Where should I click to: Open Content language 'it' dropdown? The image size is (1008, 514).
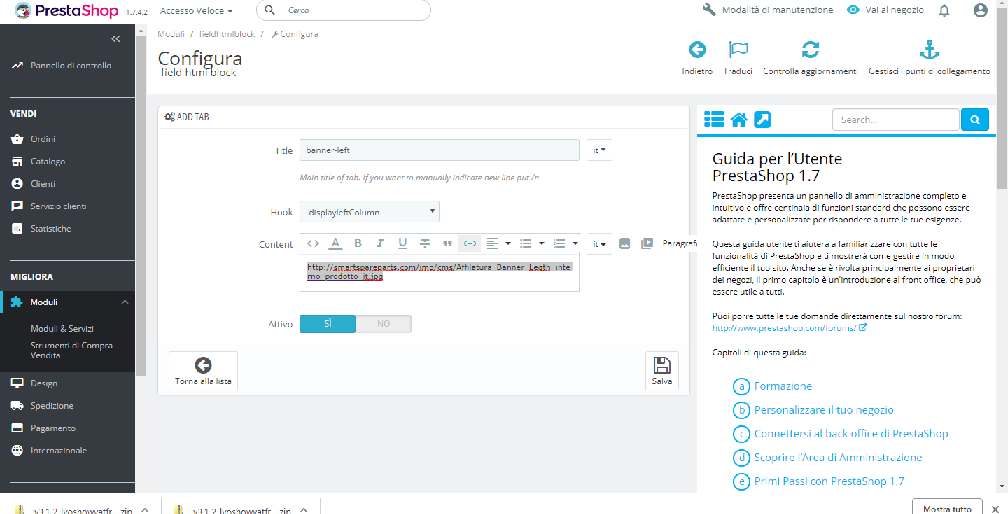click(x=599, y=244)
